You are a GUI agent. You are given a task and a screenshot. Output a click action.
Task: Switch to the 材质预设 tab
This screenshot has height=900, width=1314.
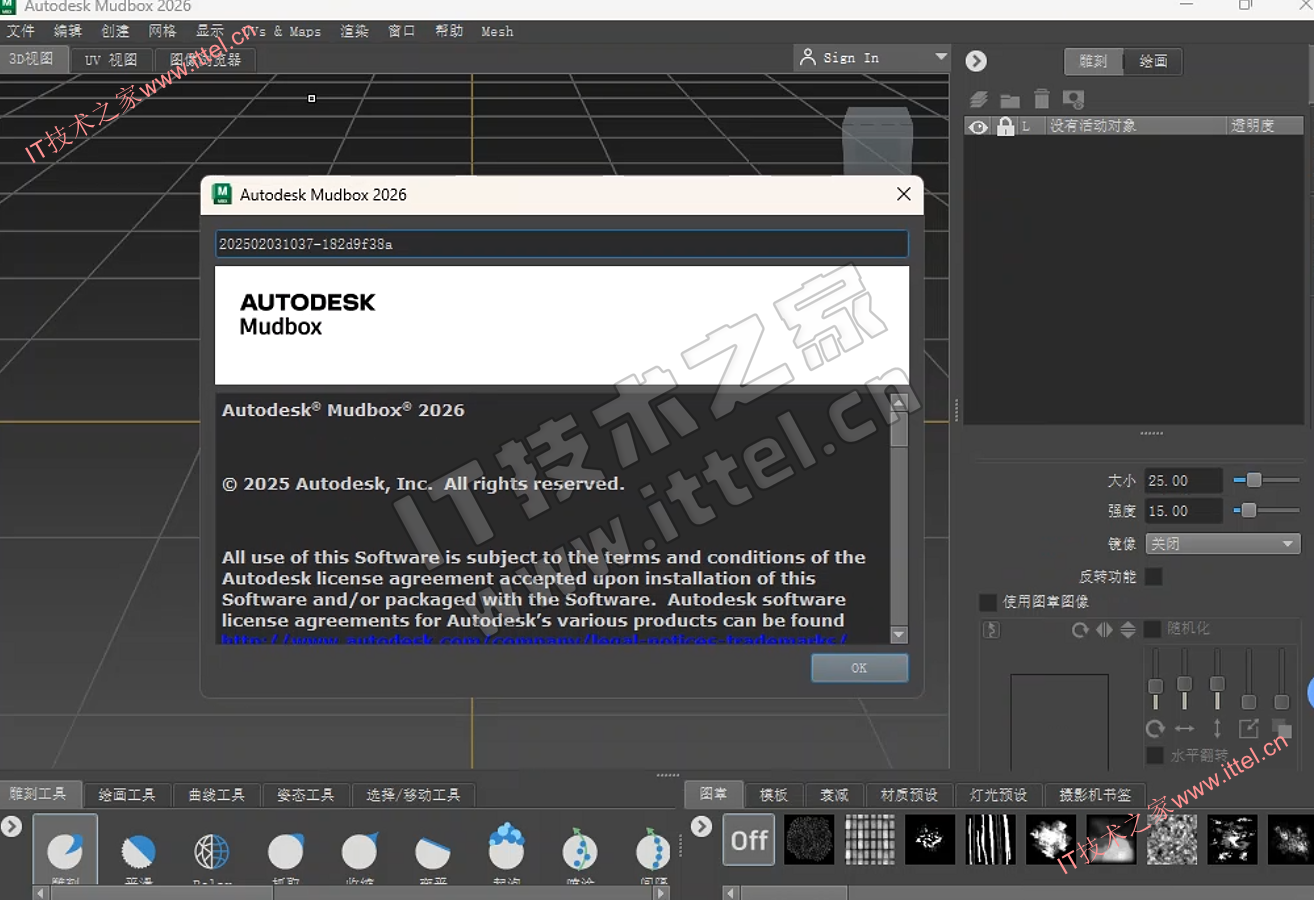(909, 795)
